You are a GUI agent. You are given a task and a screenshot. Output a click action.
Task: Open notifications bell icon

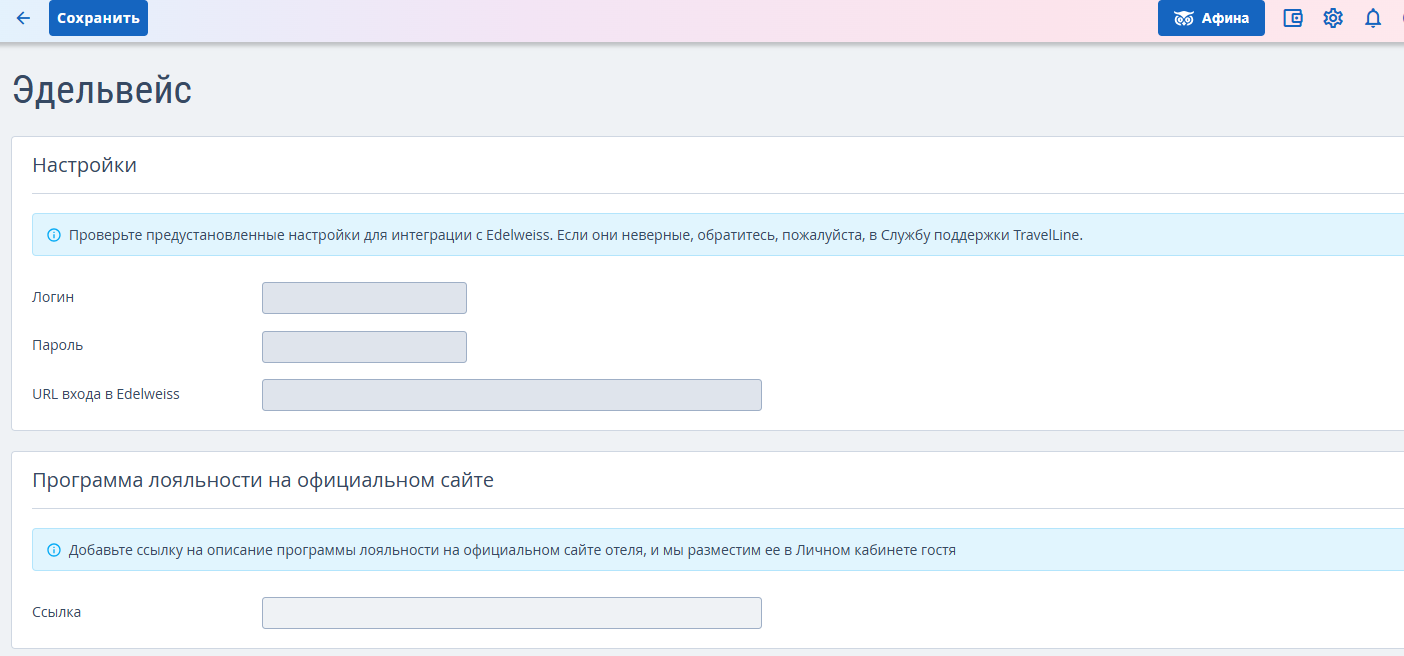pyautogui.click(x=1373, y=18)
